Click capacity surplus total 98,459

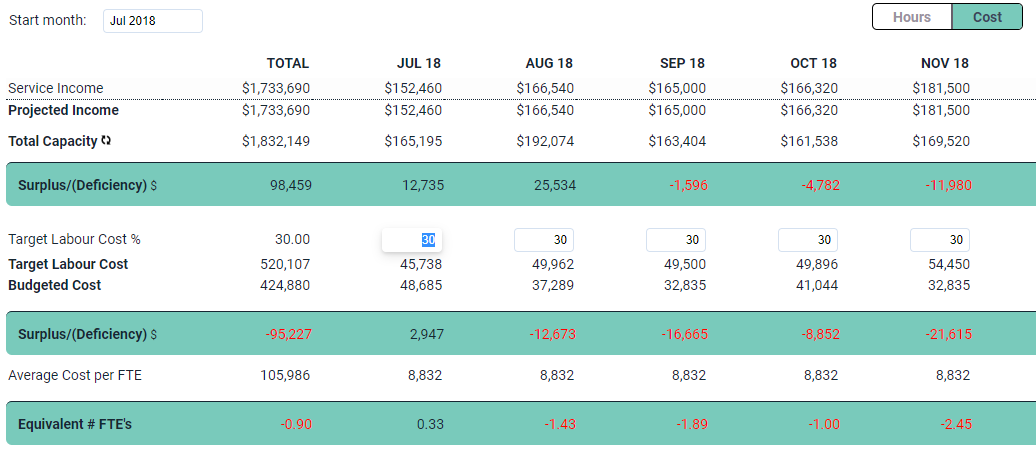[x=291, y=186]
